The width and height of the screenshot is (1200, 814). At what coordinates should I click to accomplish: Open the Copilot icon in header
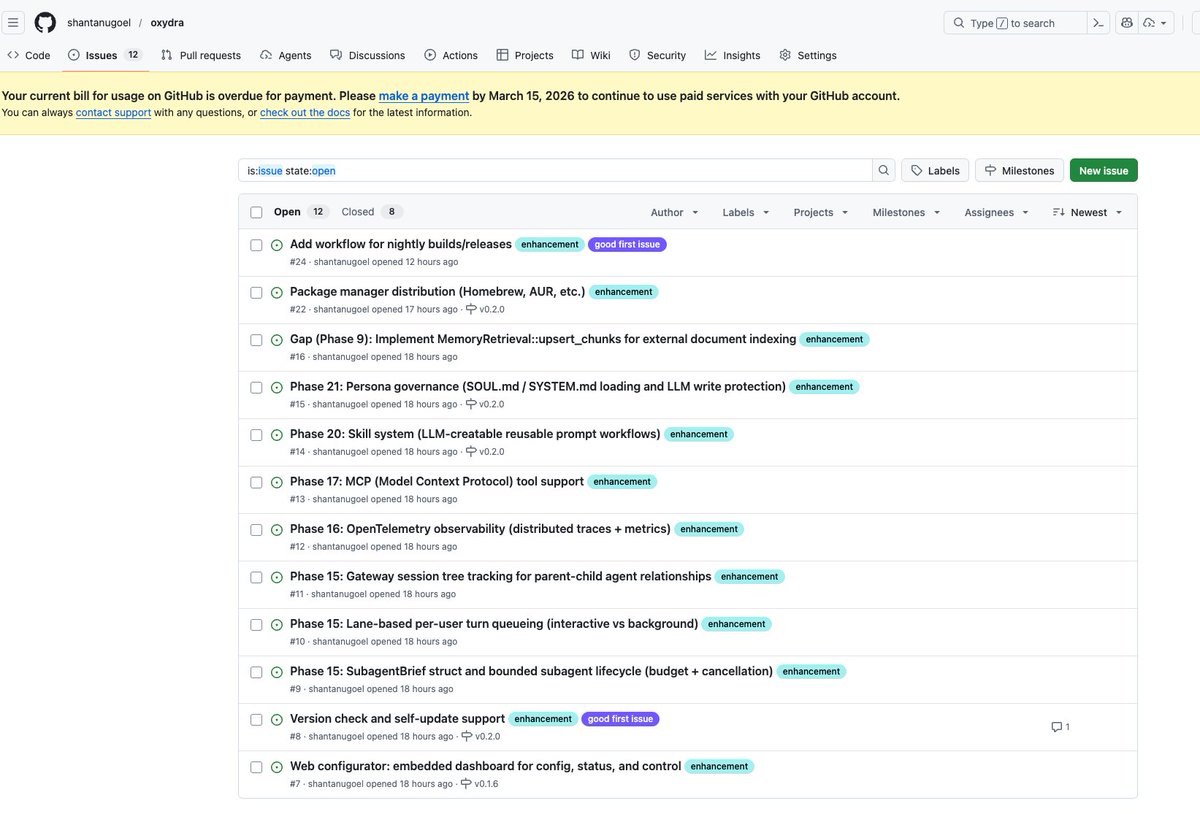(x=1127, y=22)
